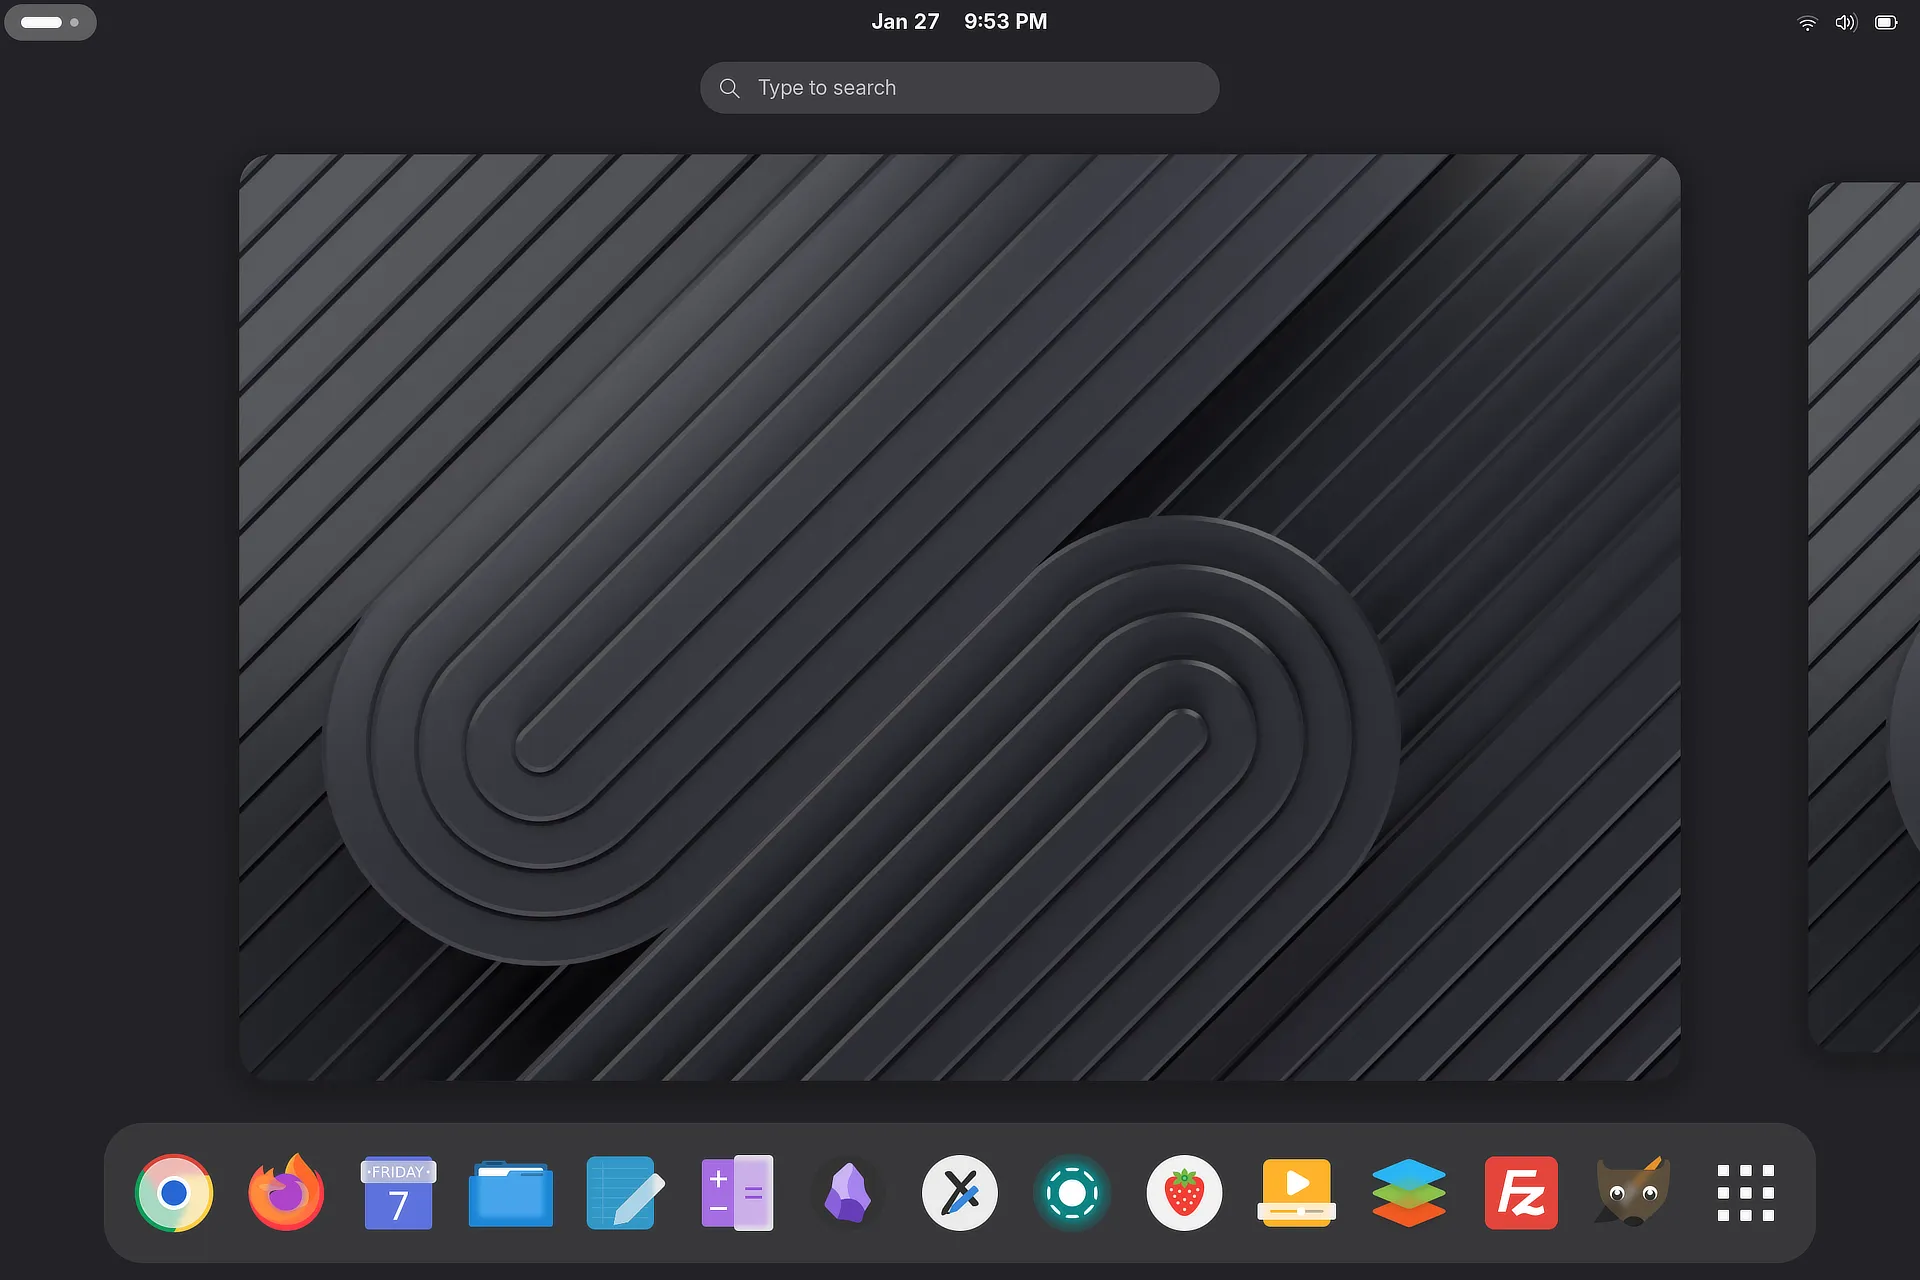1920x1280 pixels.
Task: Open the Xournal++ pen icon app
Action: coord(960,1192)
